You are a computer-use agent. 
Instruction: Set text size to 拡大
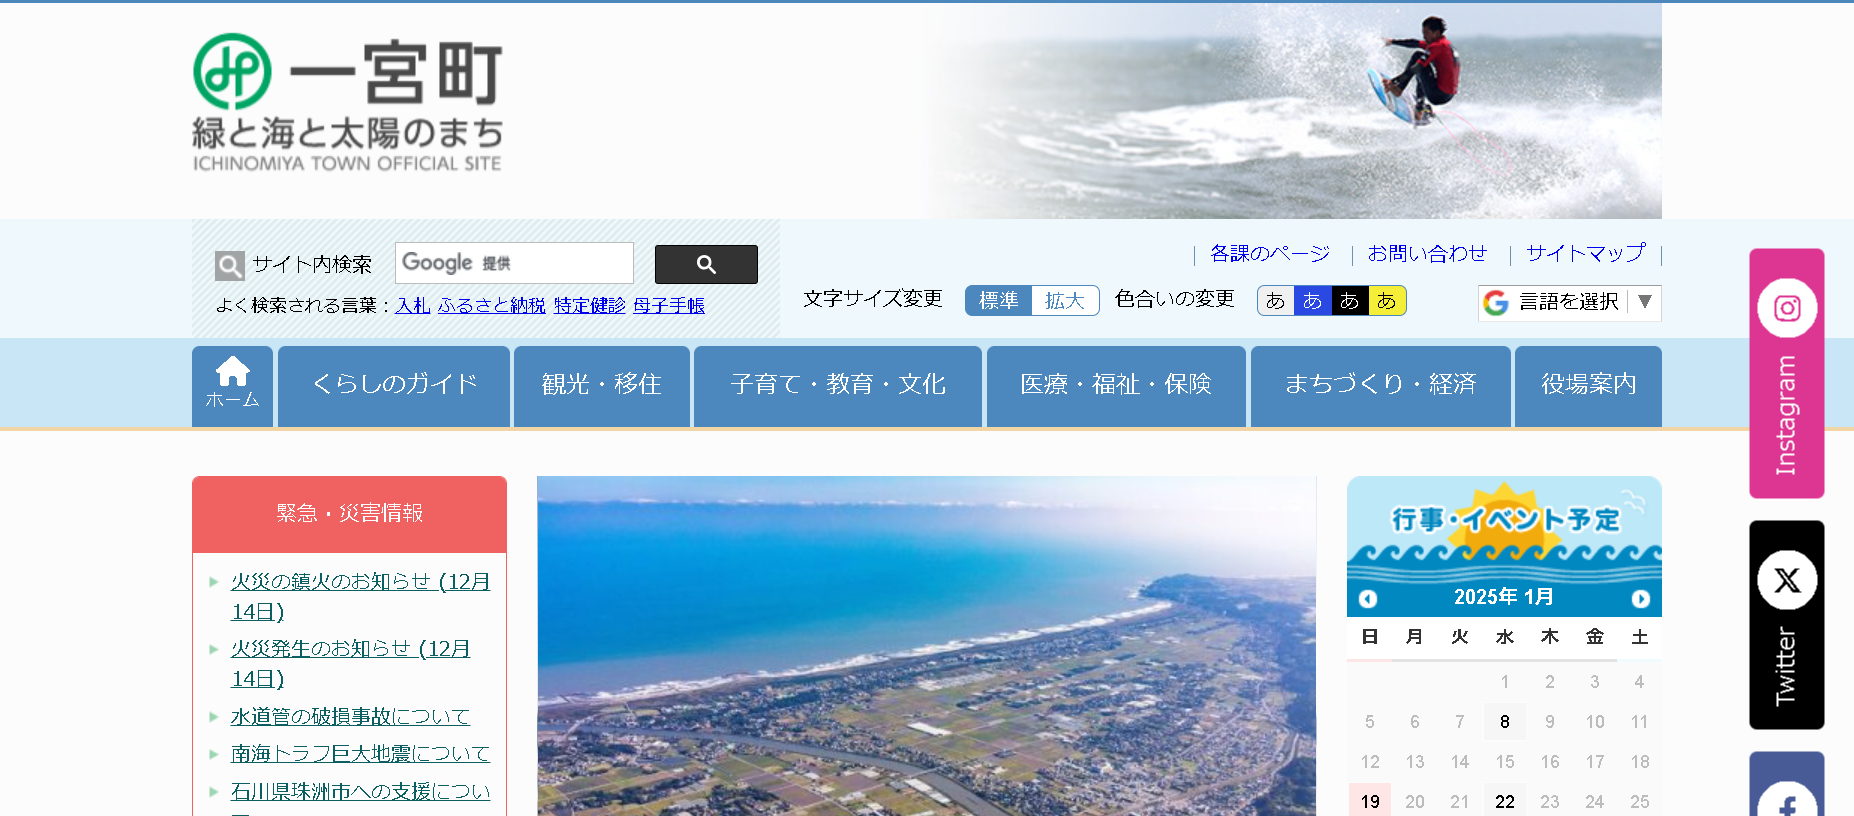(x=1065, y=300)
